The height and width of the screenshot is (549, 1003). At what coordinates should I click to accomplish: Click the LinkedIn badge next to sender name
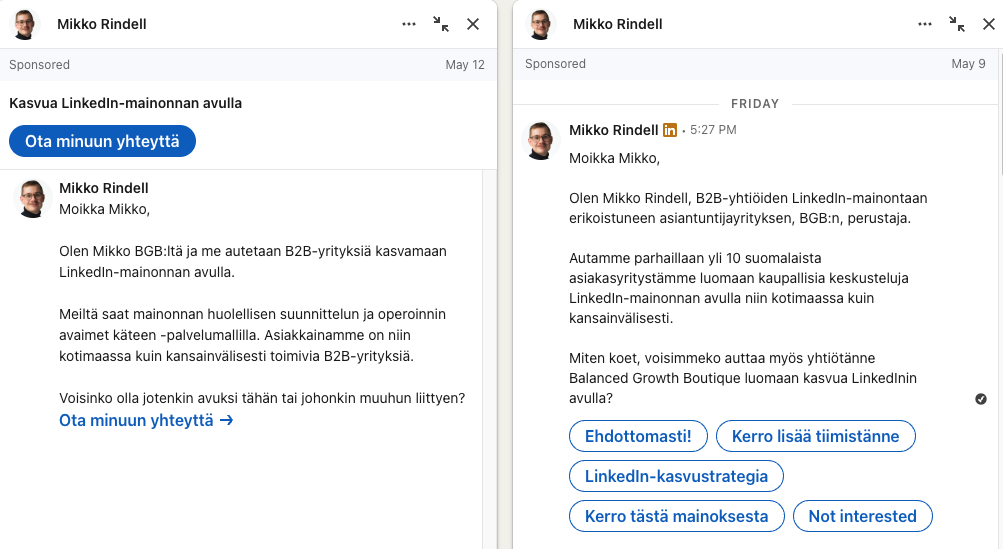click(x=670, y=130)
